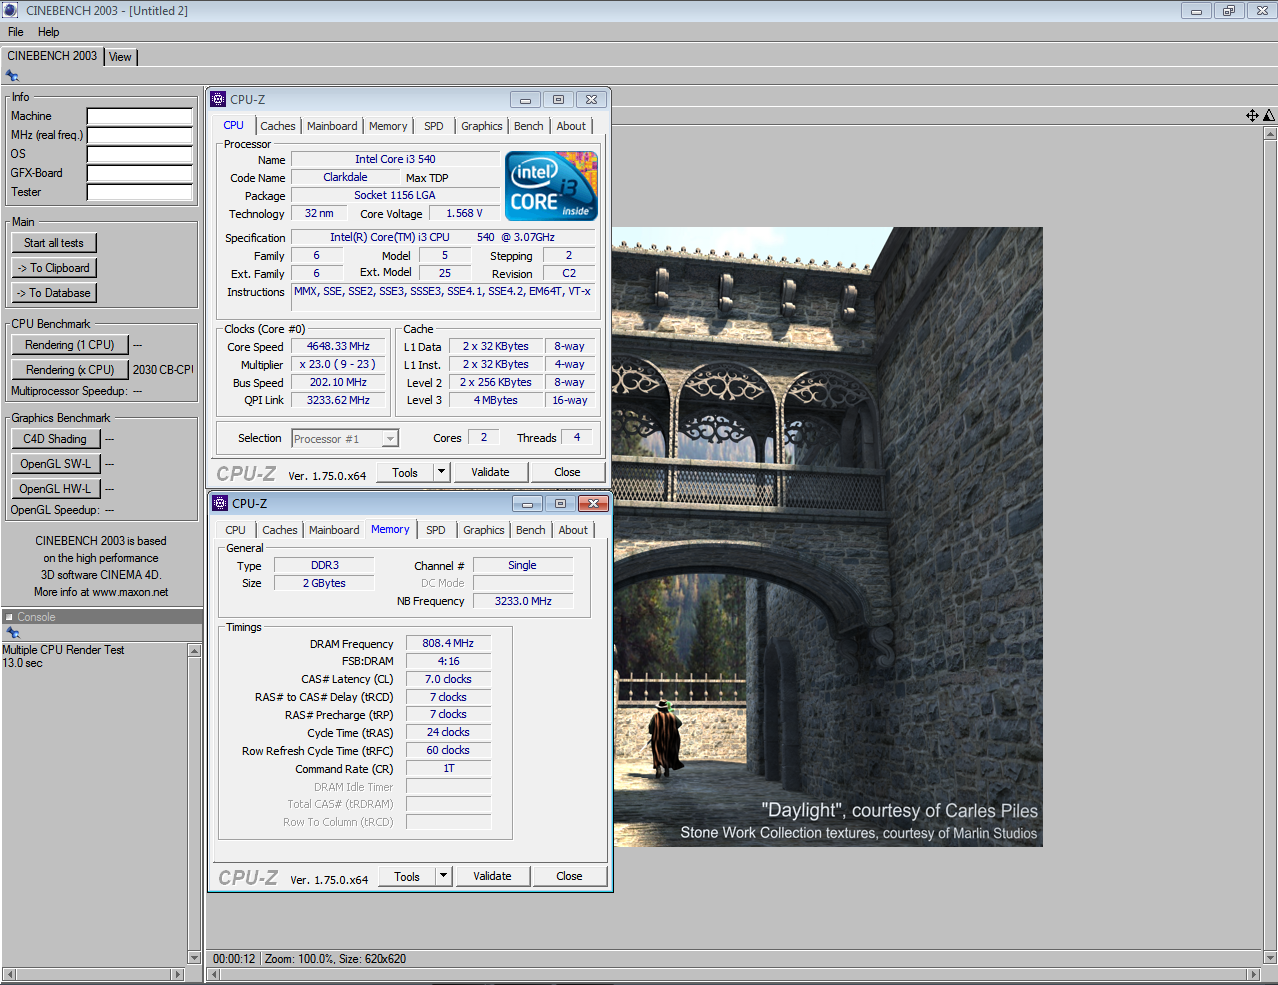Image resolution: width=1278 pixels, height=985 pixels.
Task: Open the Tools arrow menu in the upper CPU-Z window
Action: 441,472
